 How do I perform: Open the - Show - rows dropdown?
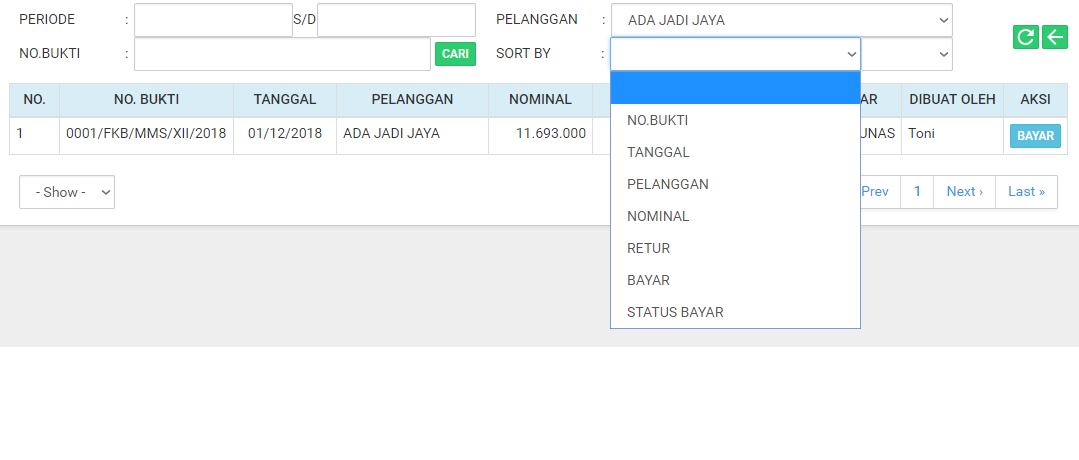67,192
